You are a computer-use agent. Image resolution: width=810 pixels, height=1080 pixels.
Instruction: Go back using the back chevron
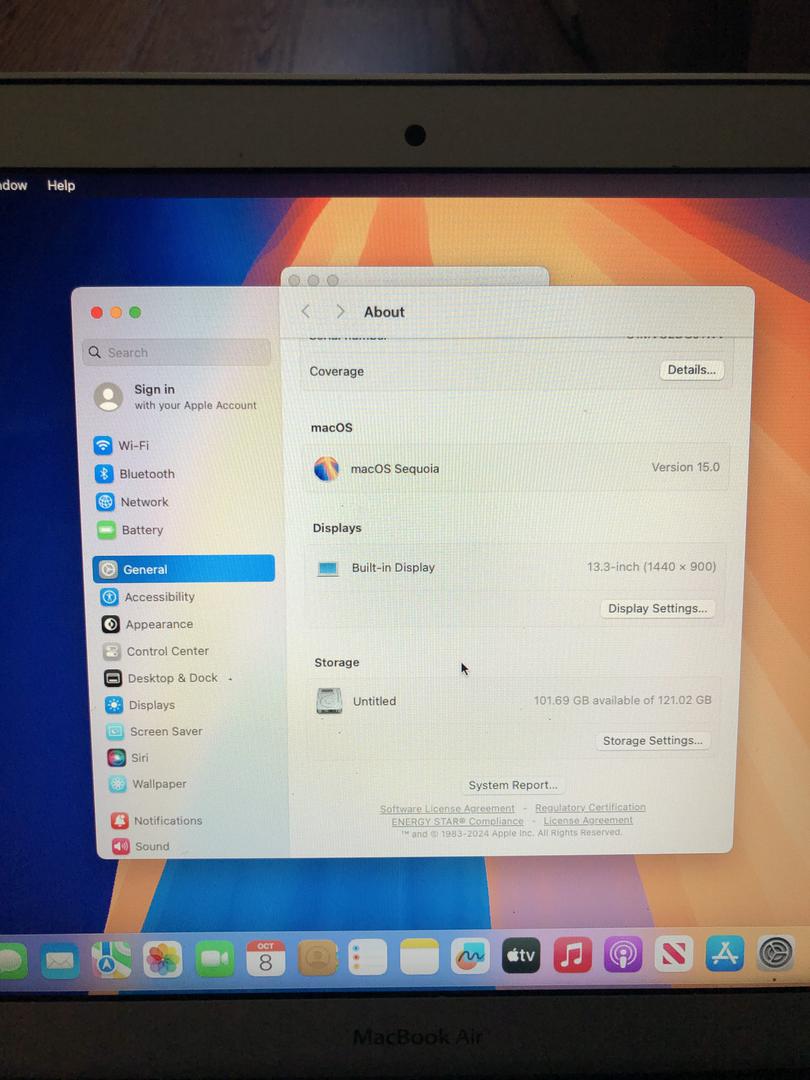click(306, 312)
